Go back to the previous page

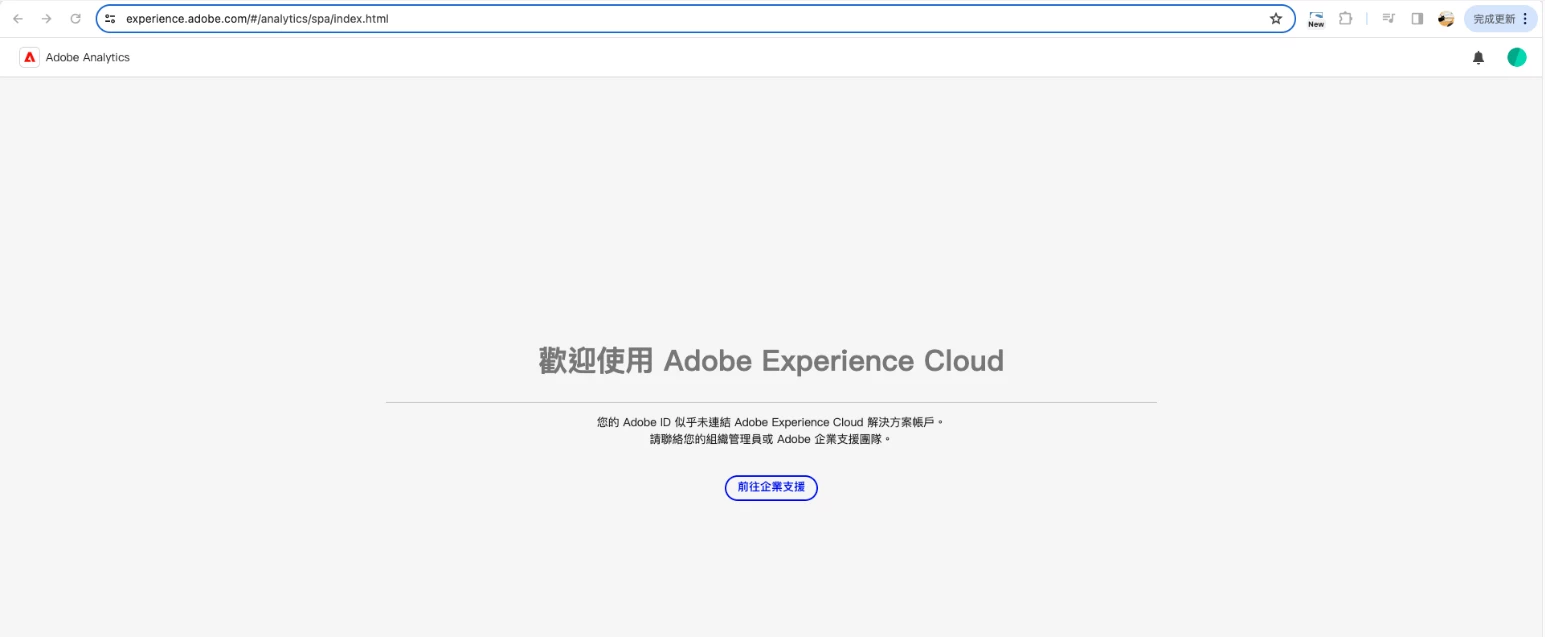pyautogui.click(x=18, y=19)
